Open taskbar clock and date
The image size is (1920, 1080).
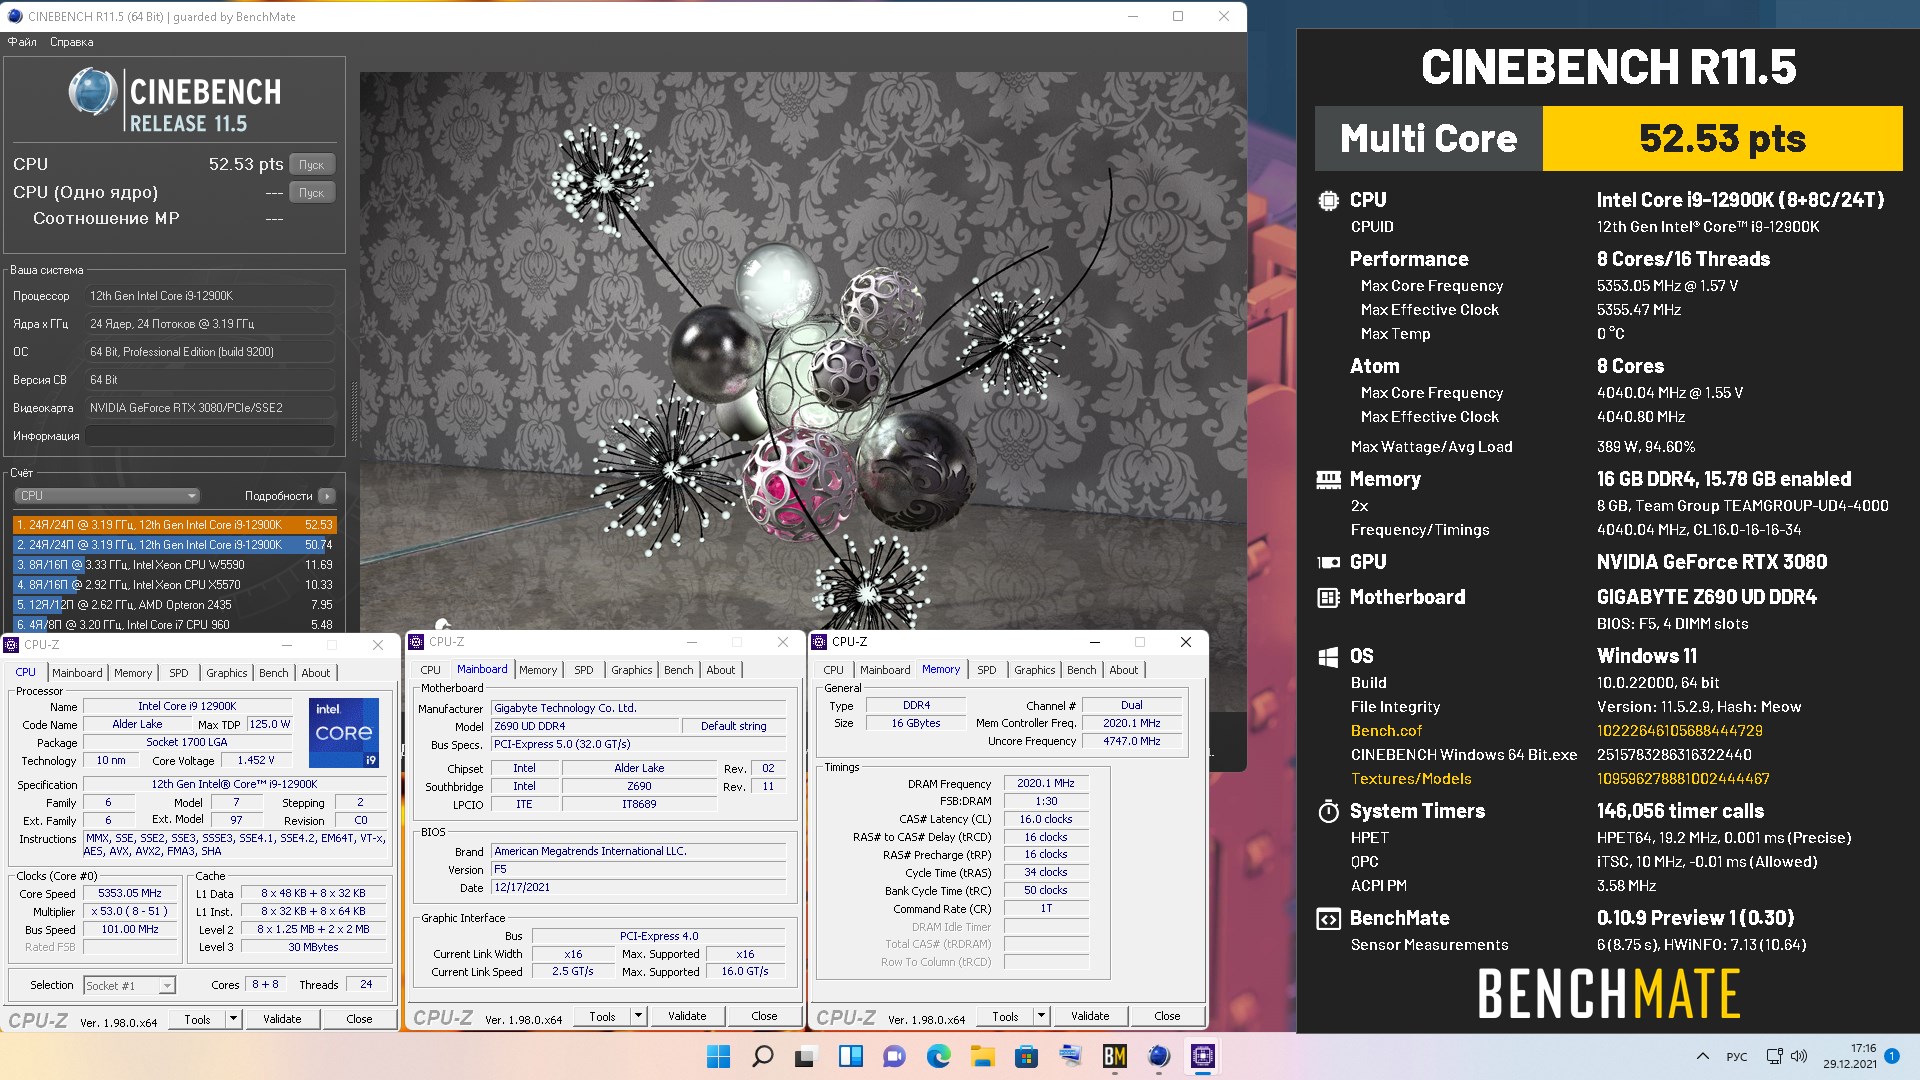click(1849, 1056)
